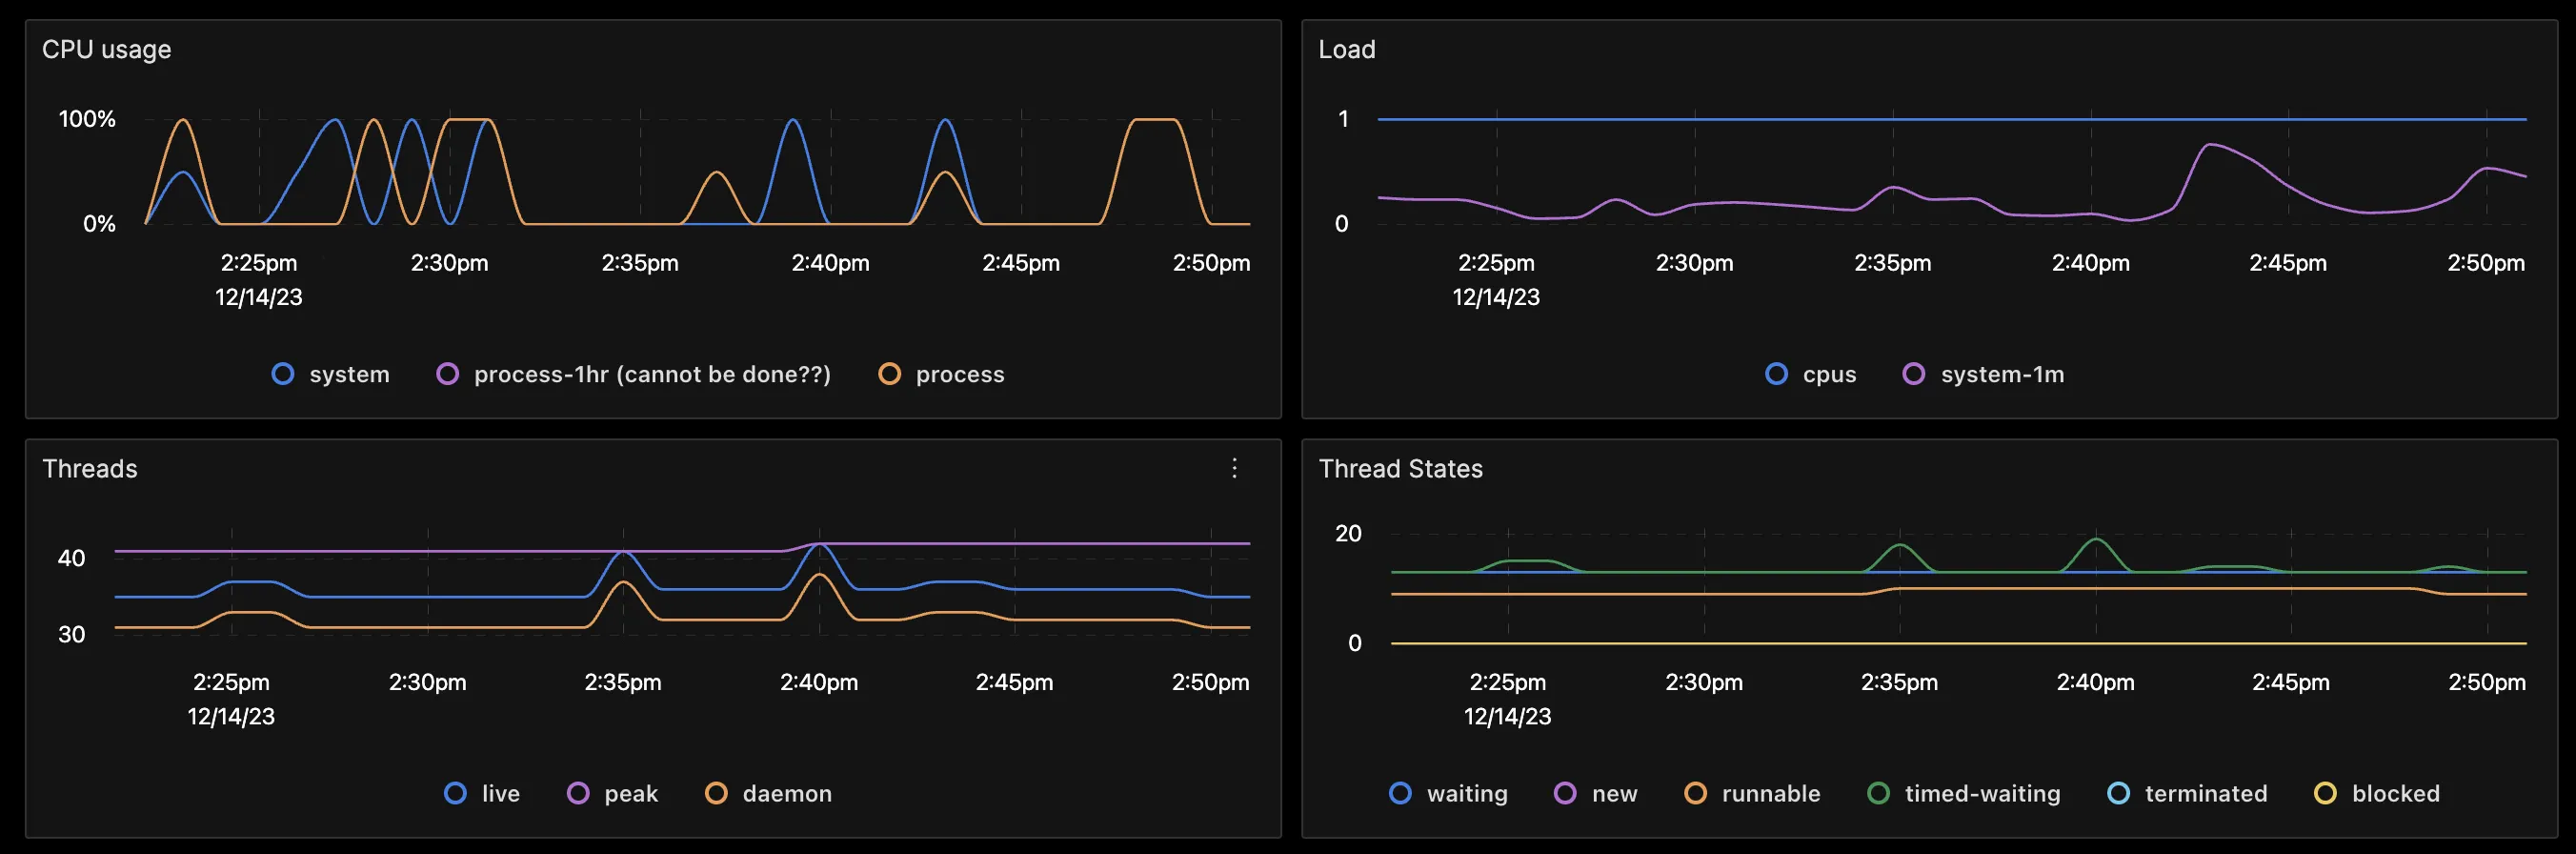Toggle the daemon threads legend item
Viewport: 2576px width, 854px height.
768,793
